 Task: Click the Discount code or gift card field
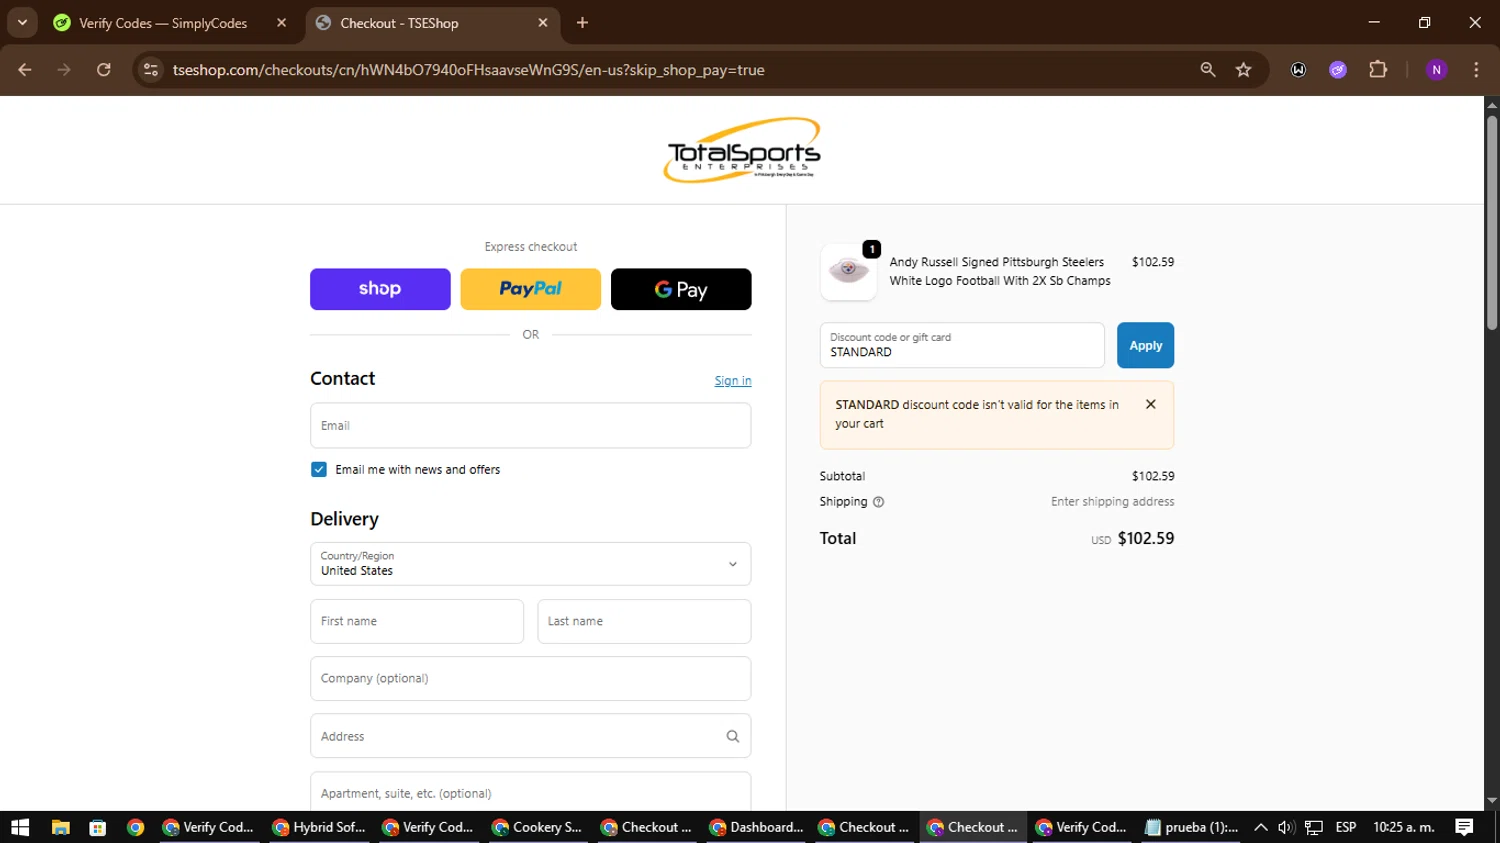click(x=962, y=345)
